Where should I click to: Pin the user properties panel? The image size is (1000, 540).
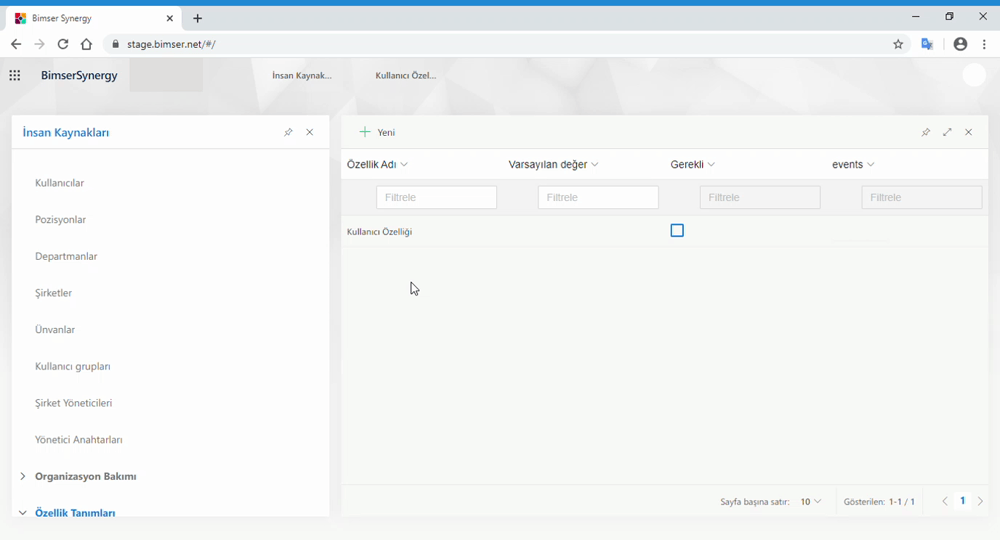coord(926,132)
